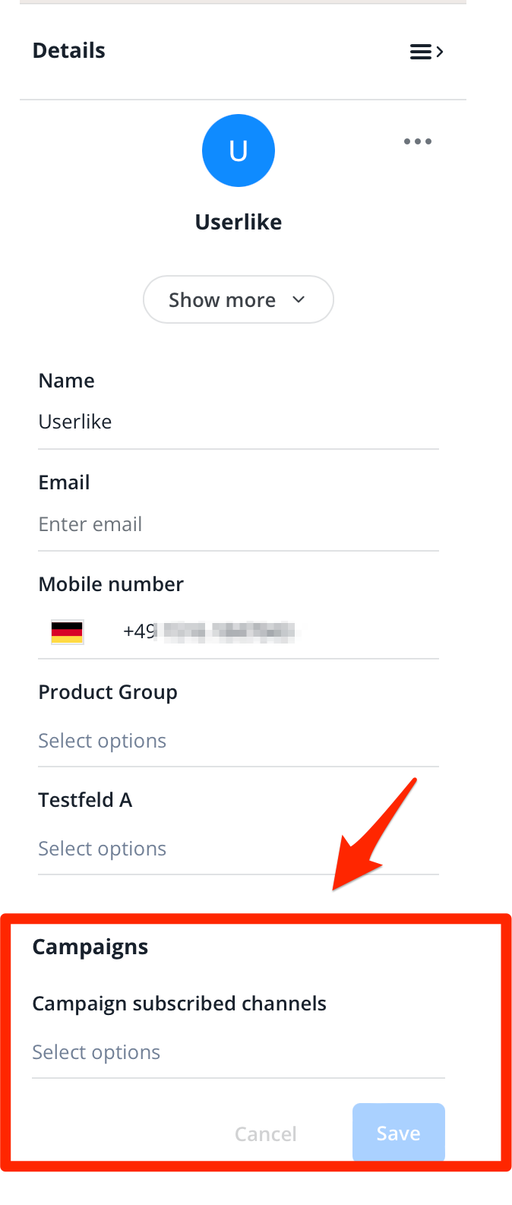
Task: Click the Show more button
Action: (238, 300)
